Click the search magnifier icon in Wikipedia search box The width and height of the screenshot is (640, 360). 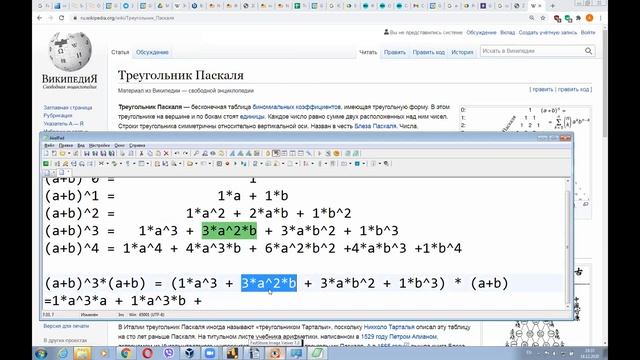pyautogui.click(x=588, y=51)
